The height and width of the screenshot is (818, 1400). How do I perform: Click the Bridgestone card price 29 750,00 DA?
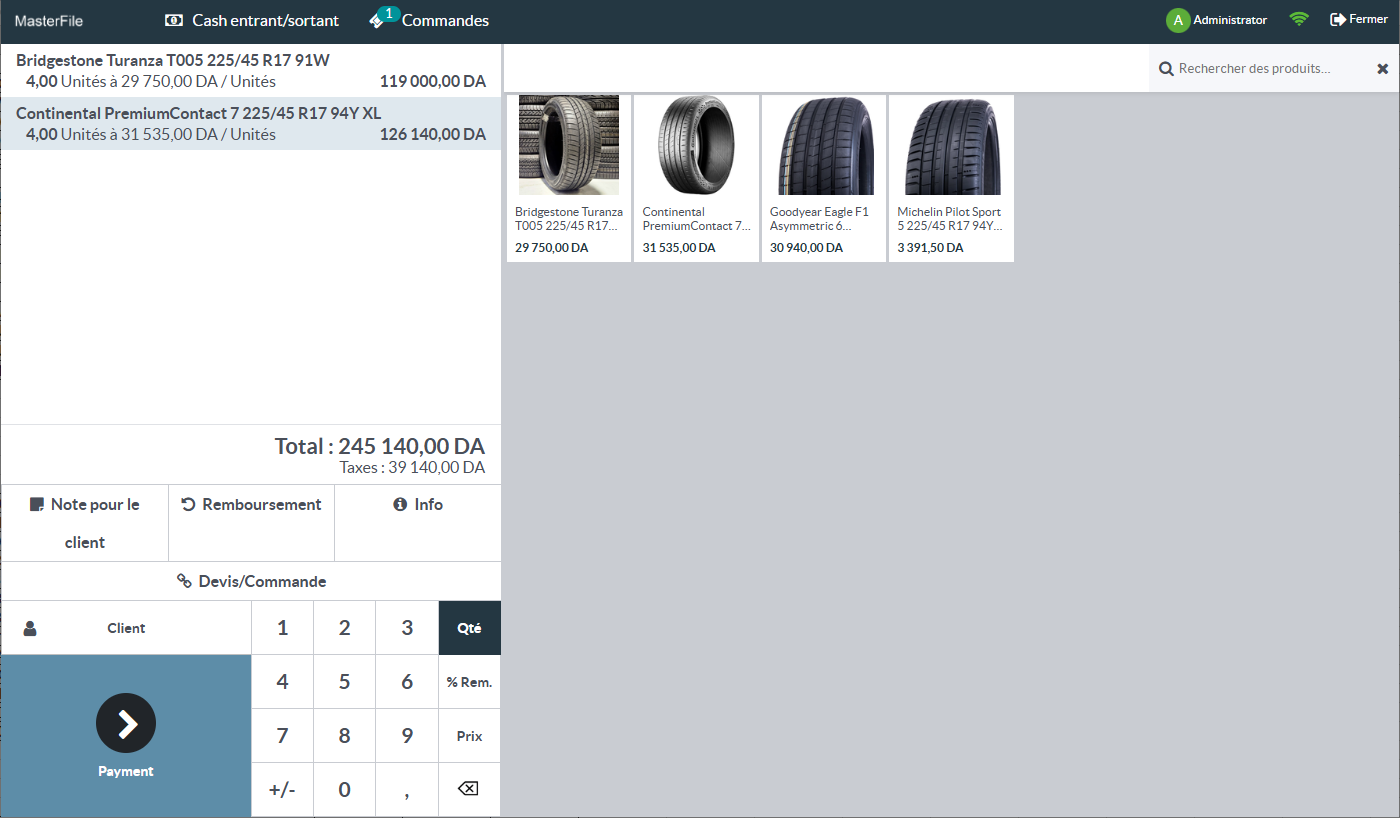(x=552, y=248)
